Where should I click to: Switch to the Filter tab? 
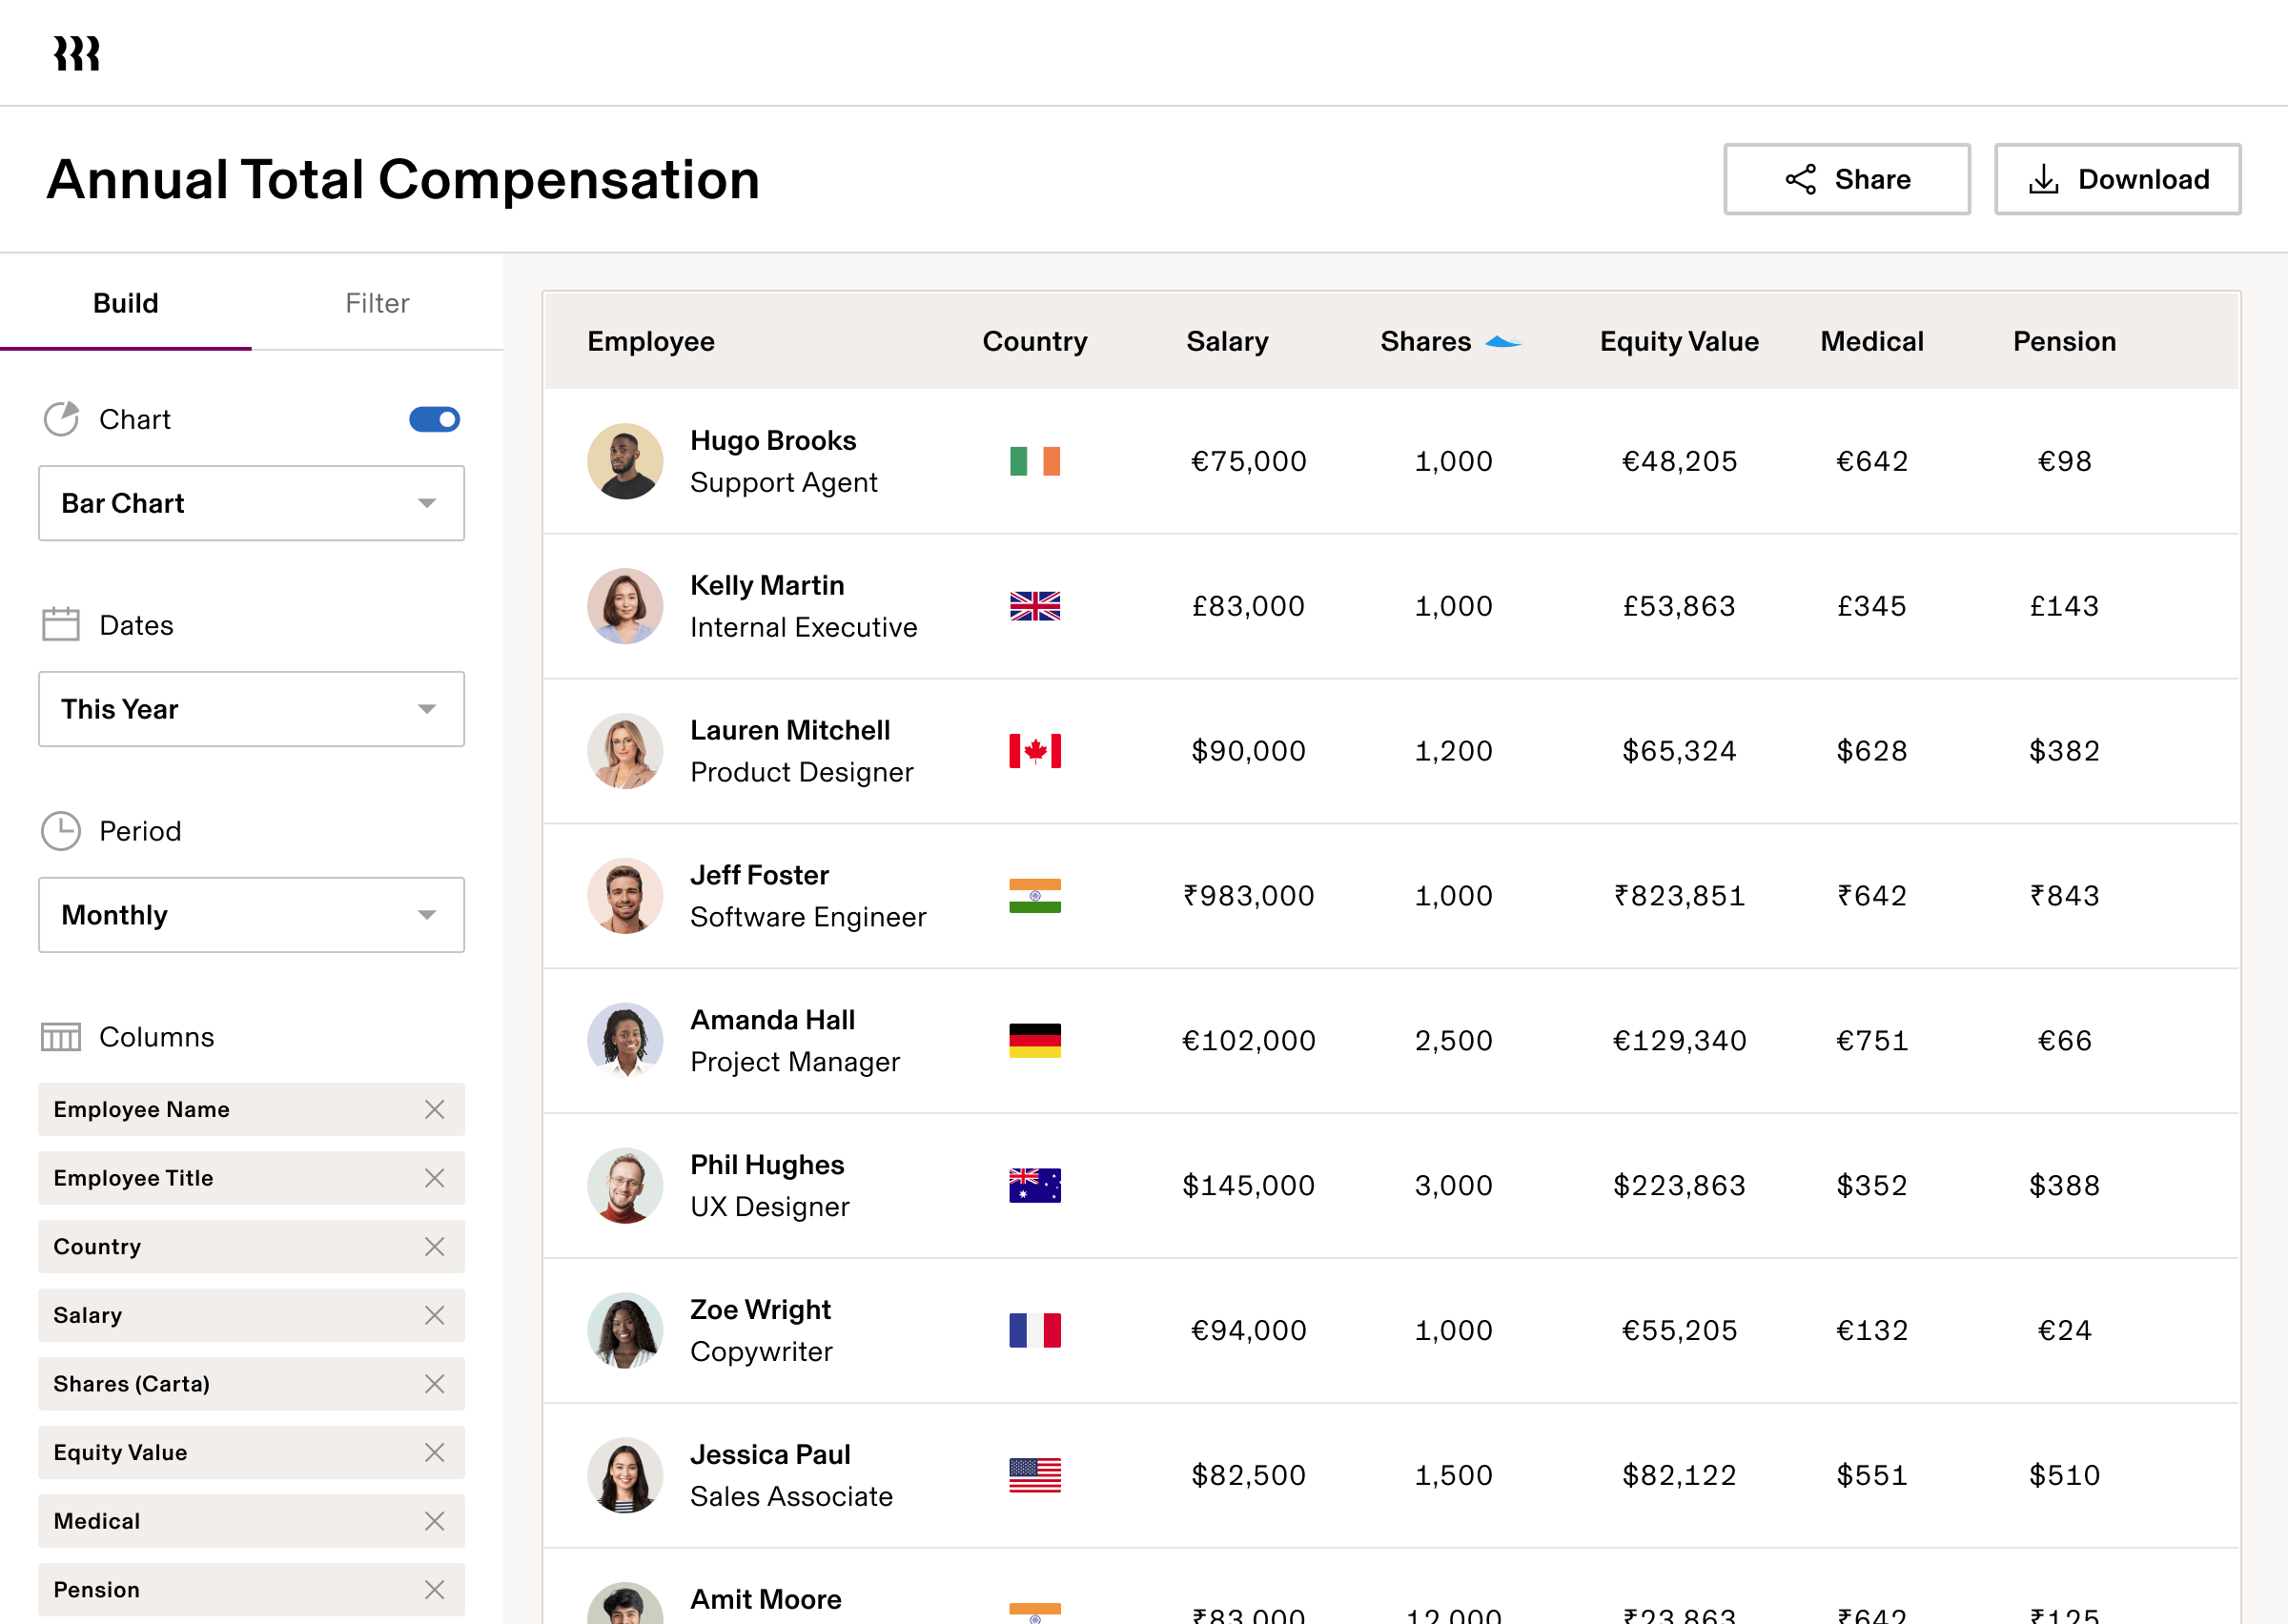click(x=377, y=303)
